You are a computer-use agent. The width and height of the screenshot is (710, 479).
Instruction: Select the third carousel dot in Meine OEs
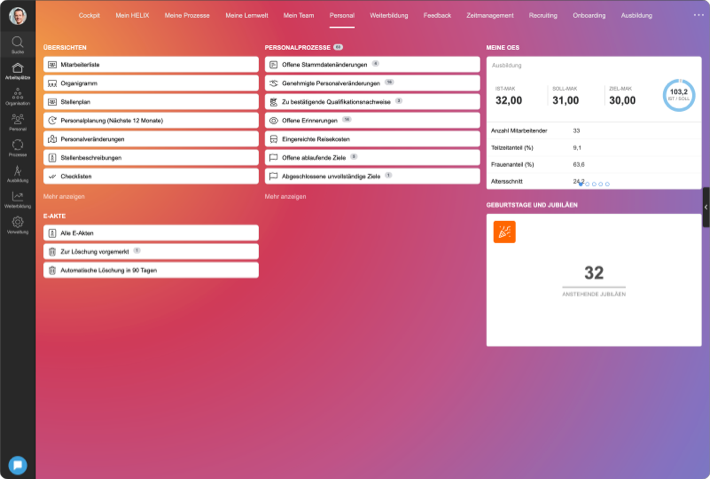[x=594, y=184]
